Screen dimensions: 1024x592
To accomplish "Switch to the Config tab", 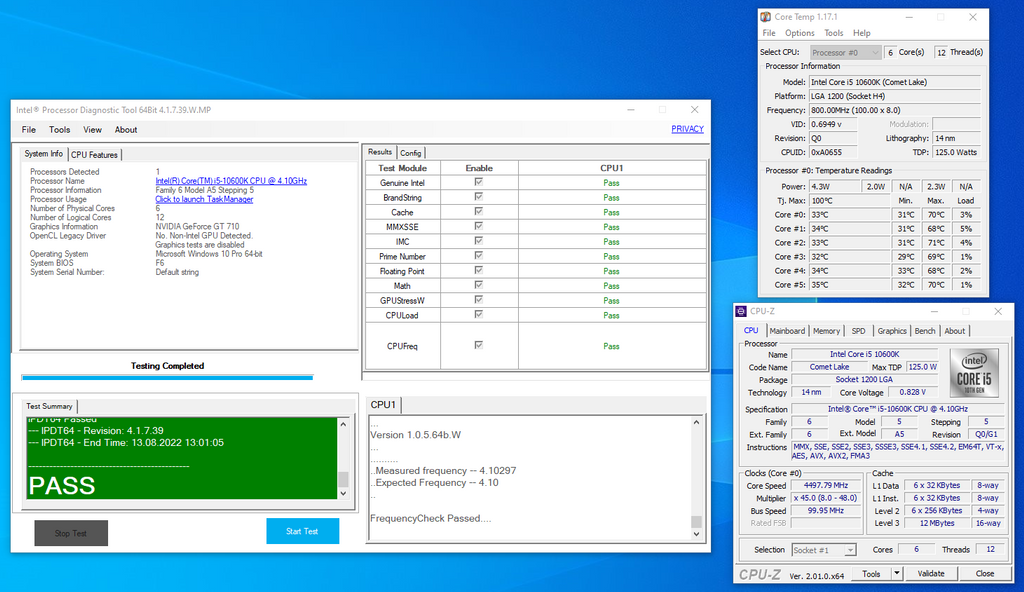I will pyautogui.click(x=410, y=153).
